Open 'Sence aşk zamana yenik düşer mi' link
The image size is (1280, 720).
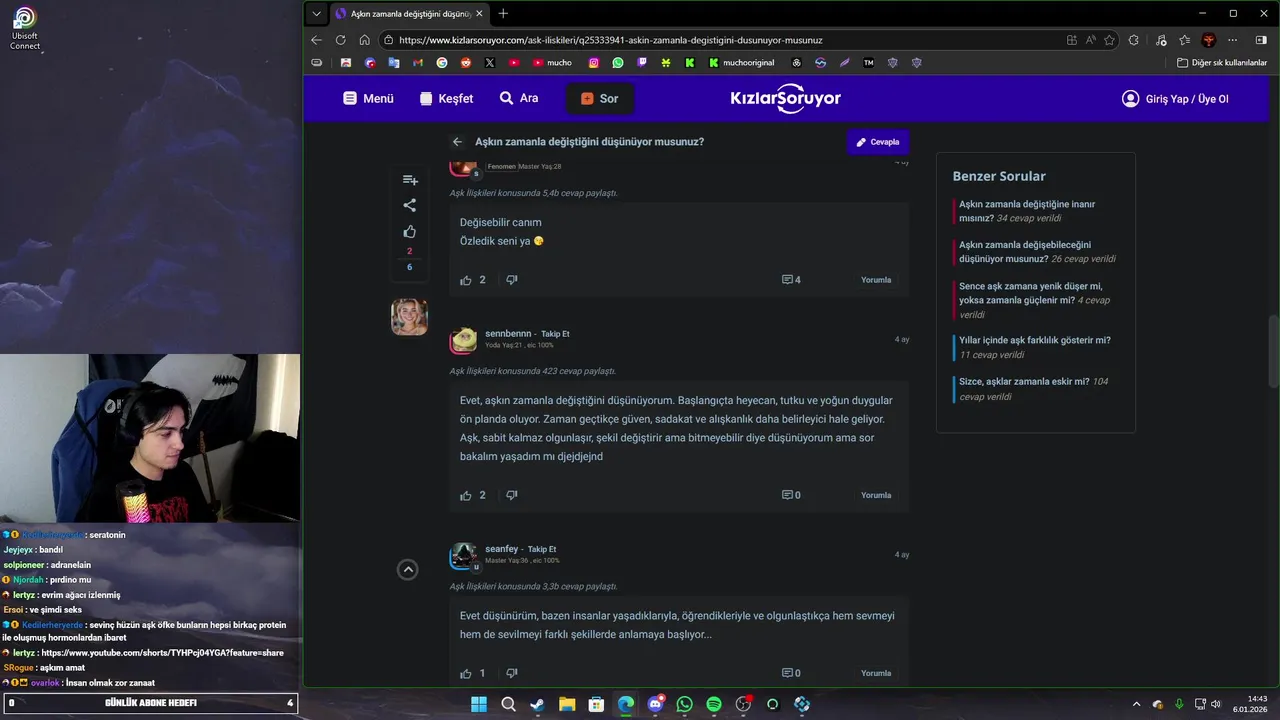1031,293
